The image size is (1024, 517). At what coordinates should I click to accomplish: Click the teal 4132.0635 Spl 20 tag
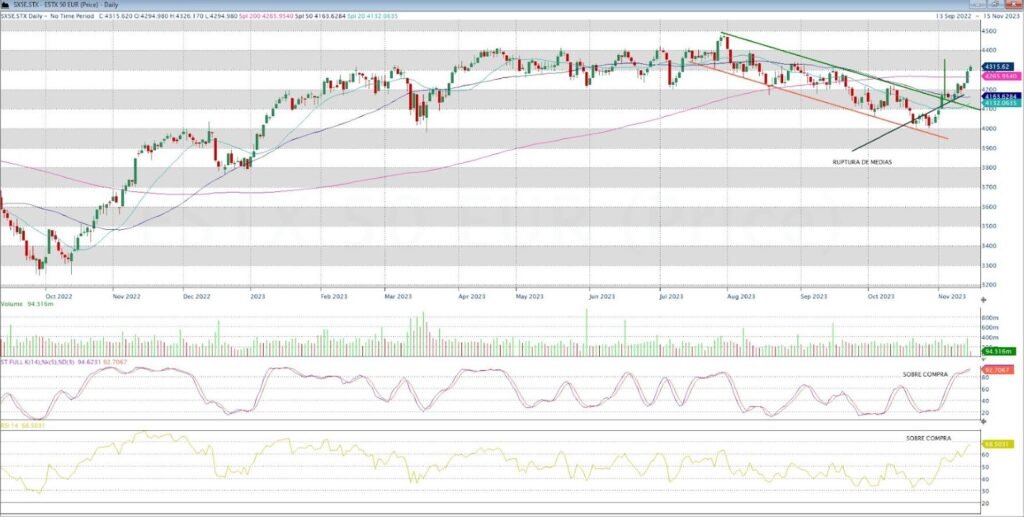pyautogui.click(x=1001, y=103)
